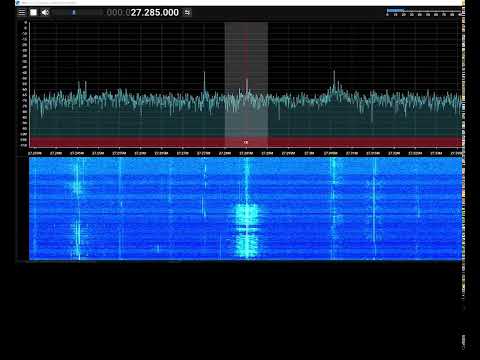Click the far-left vertical carrier in waterfall
480x360 pixels.
click(x=77, y=208)
